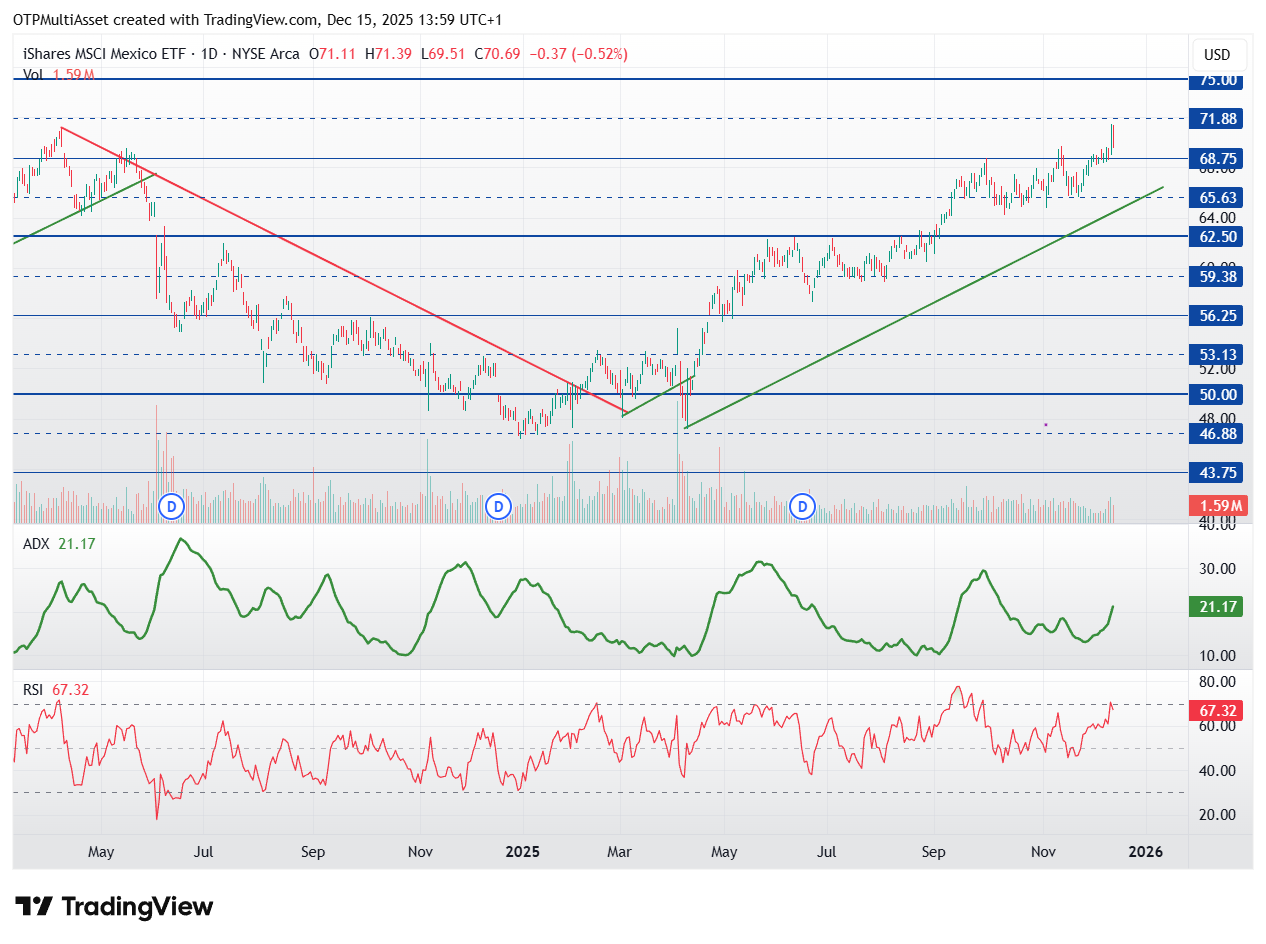Select the Vol indicator legend
The image size is (1266, 944).
(33, 74)
